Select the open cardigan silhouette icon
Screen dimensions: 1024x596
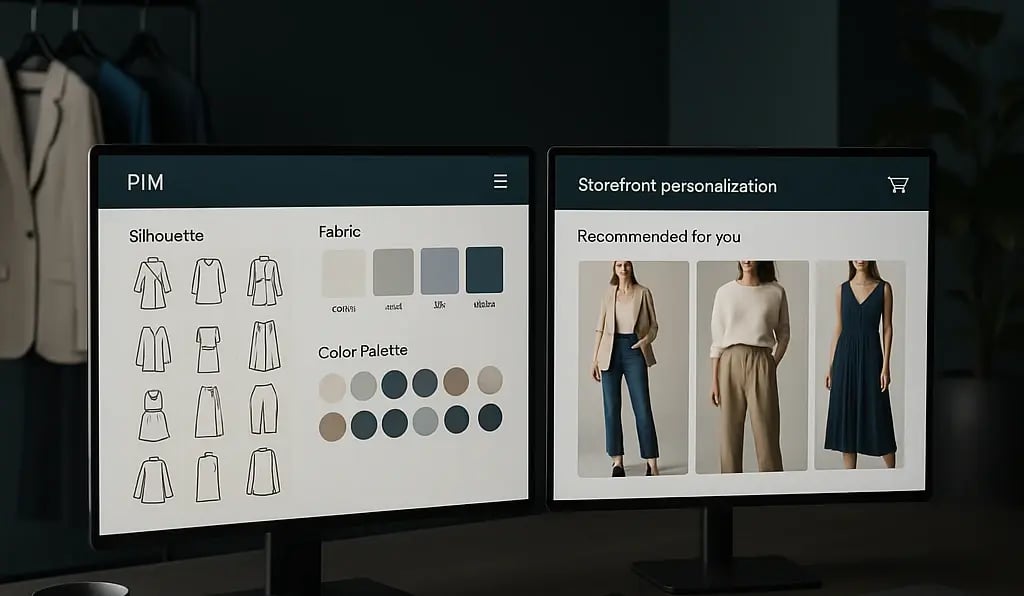click(155, 346)
